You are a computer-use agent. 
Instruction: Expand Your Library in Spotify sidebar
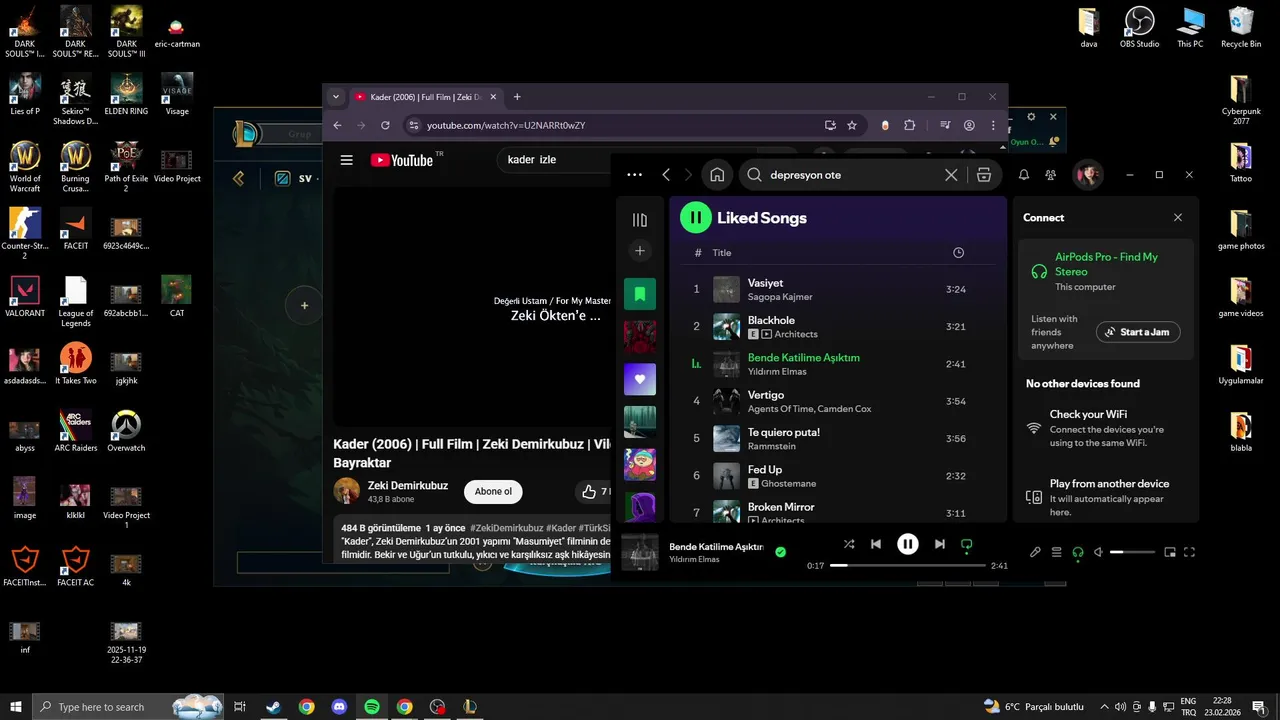coord(640,220)
